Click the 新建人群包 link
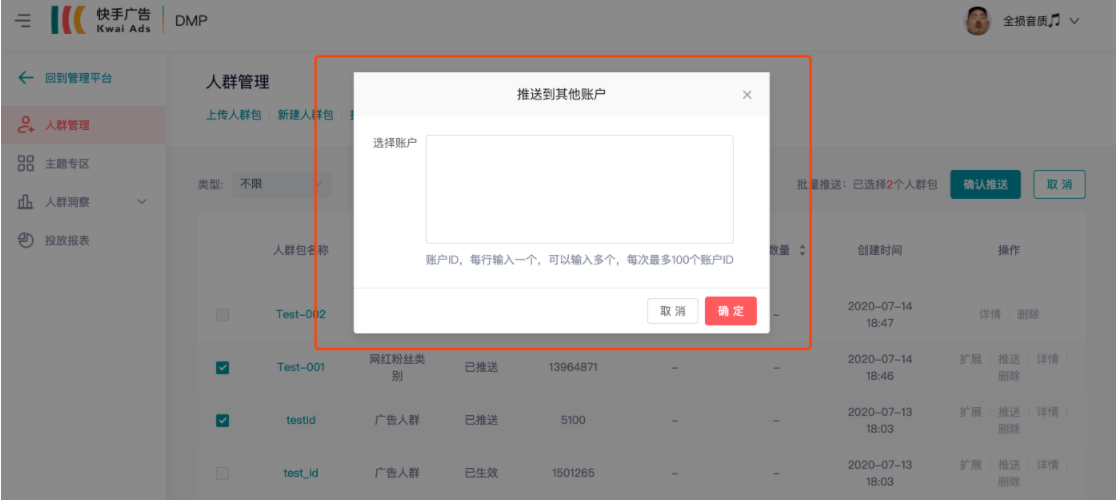The image size is (1118, 502). [306, 115]
